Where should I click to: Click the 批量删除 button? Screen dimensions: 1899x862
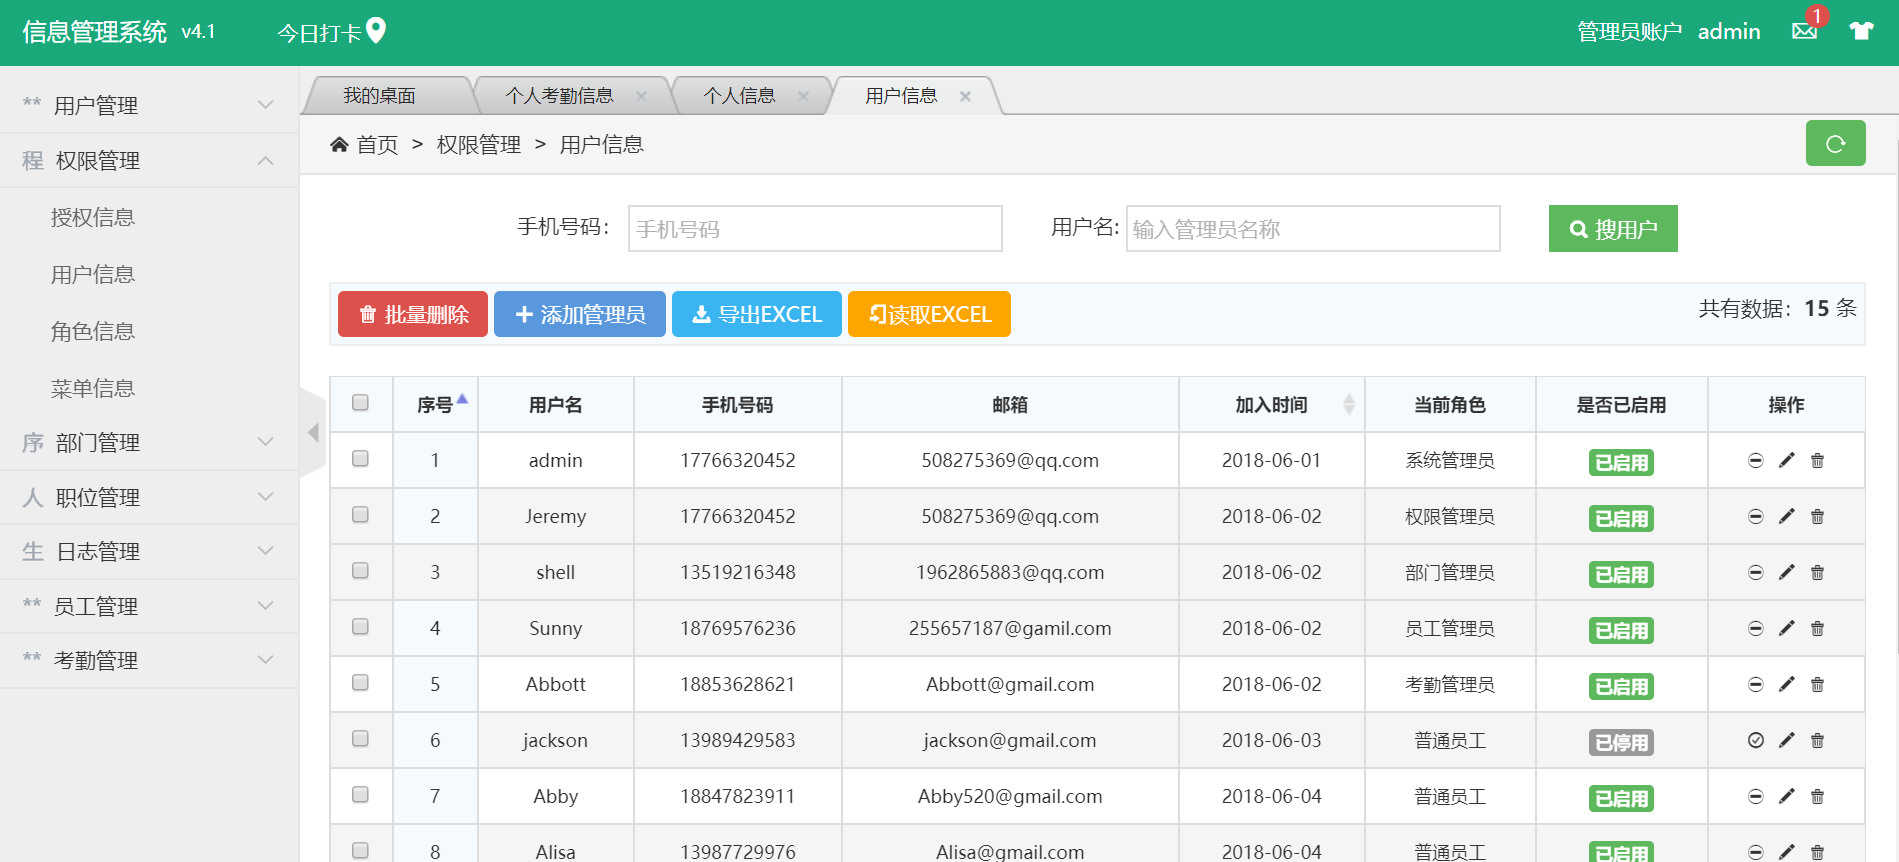(x=413, y=314)
